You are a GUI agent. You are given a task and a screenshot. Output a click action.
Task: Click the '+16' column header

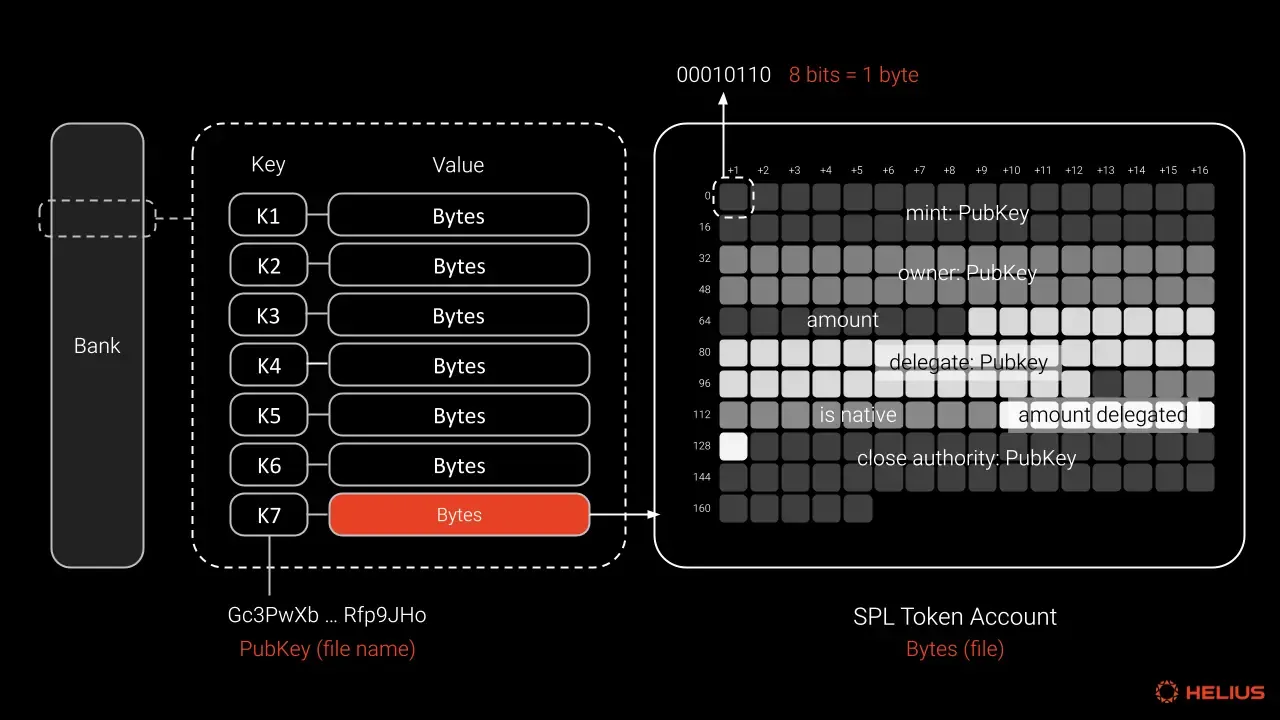pyautogui.click(x=1199, y=171)
